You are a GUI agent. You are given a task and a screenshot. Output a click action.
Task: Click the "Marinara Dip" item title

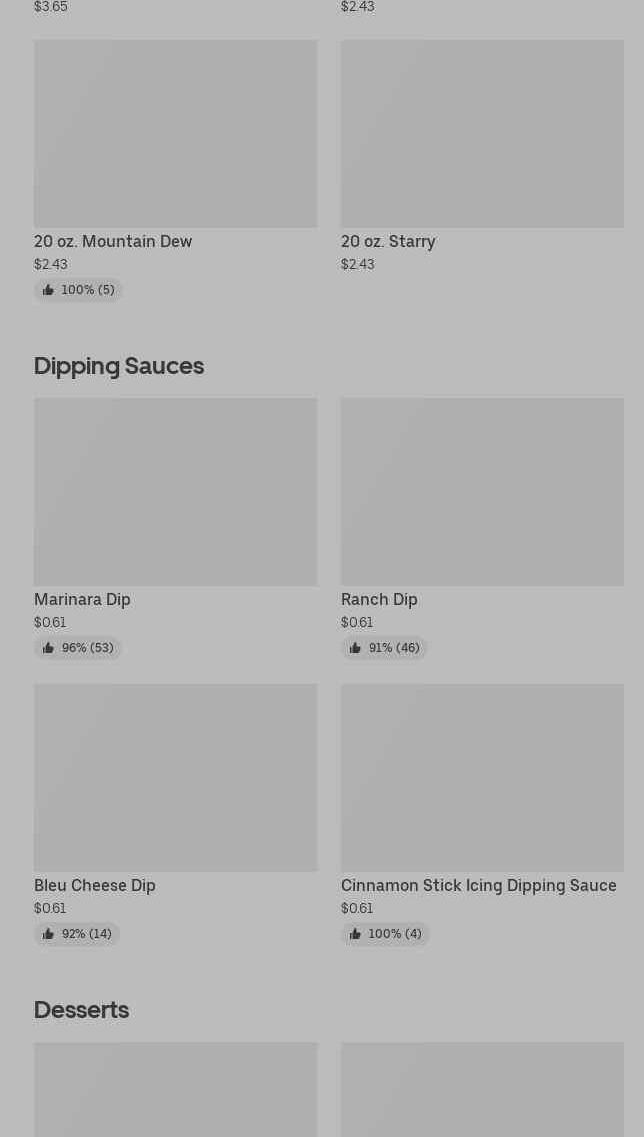pyautogui.click(x=82, y=599)
